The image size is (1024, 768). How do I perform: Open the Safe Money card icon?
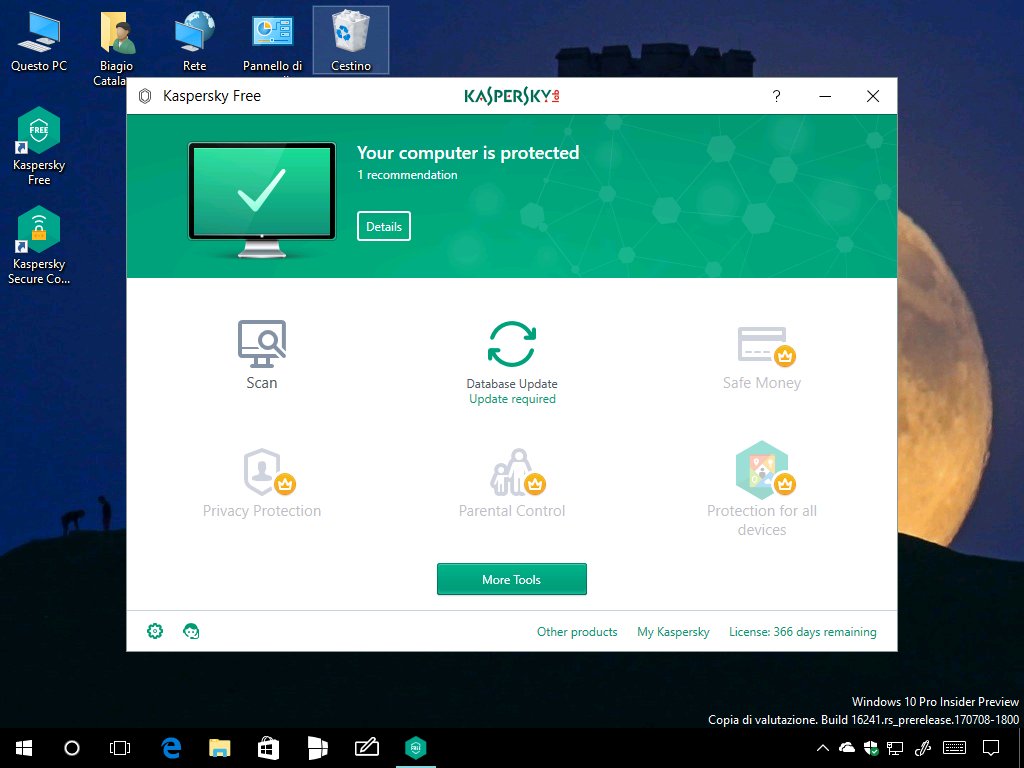click(766, 346)
